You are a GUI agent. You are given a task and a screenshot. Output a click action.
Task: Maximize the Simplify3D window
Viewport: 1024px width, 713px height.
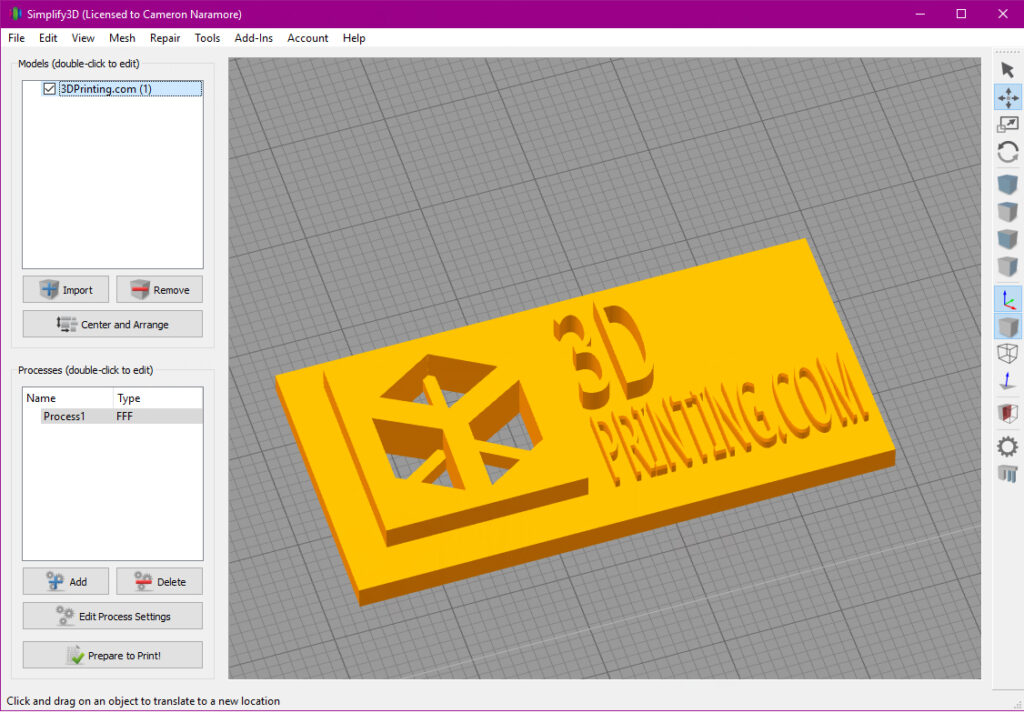(961, 14)
